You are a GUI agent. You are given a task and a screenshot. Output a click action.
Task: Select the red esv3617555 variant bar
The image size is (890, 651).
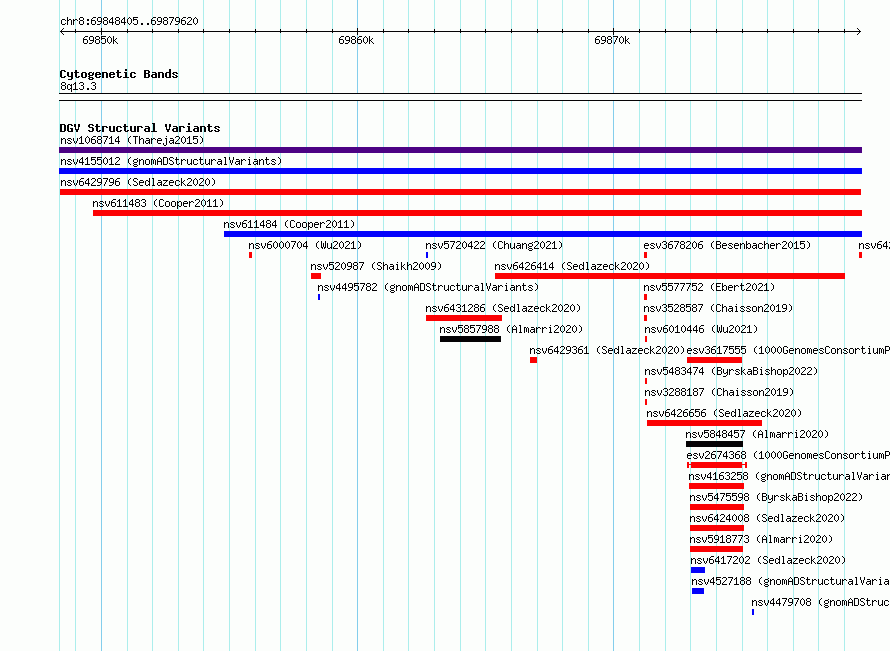coord(715,360)
